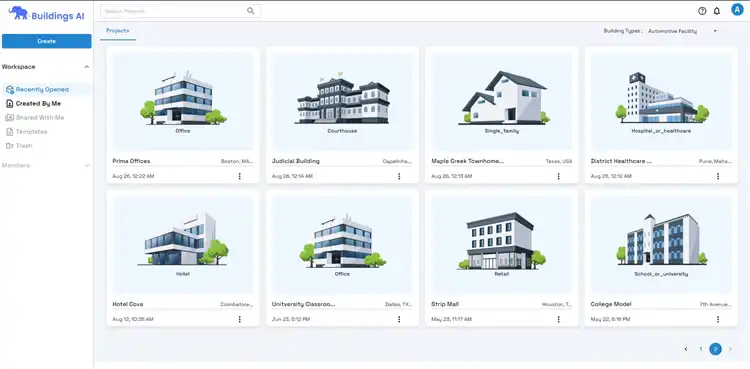Click the Strip Mall project title
Screen dimensions: 750x369
[445, 304]
